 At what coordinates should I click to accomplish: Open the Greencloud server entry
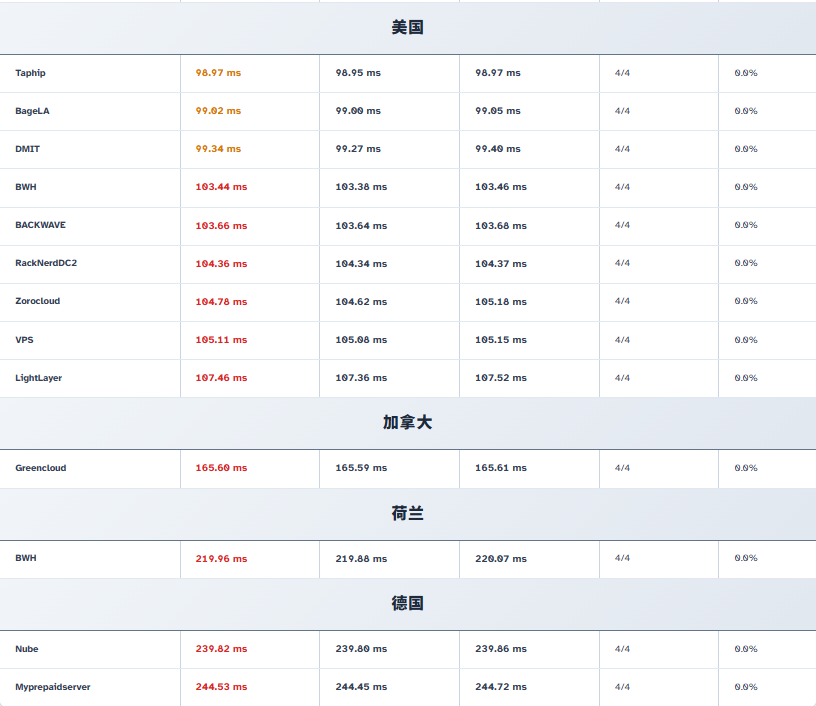click(41, 468)
